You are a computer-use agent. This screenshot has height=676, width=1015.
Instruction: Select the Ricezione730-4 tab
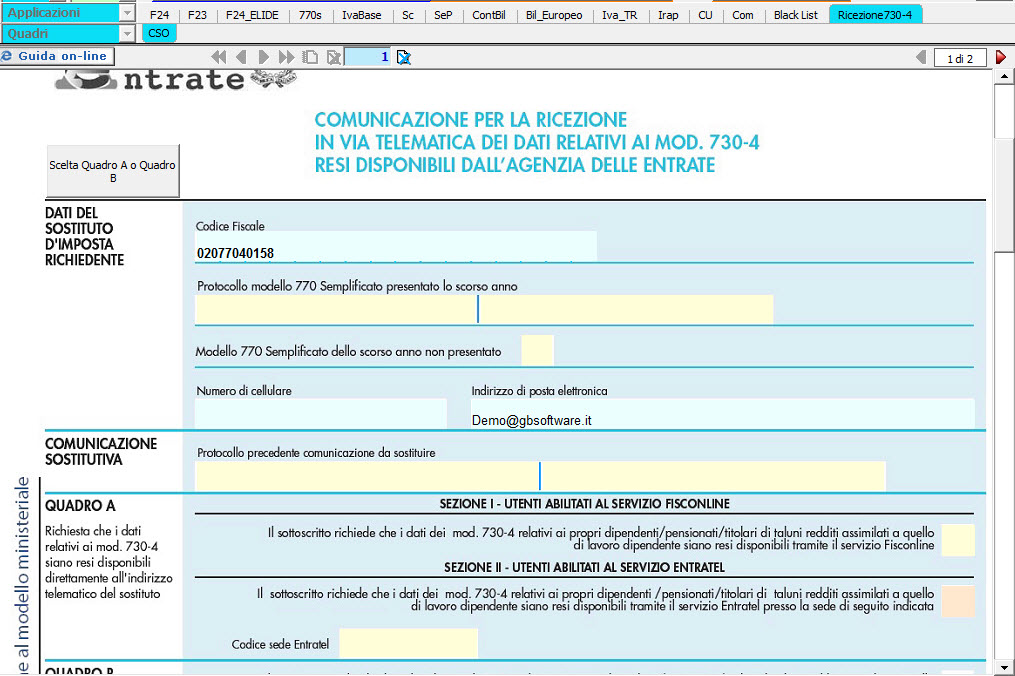[x=875, y=15]
